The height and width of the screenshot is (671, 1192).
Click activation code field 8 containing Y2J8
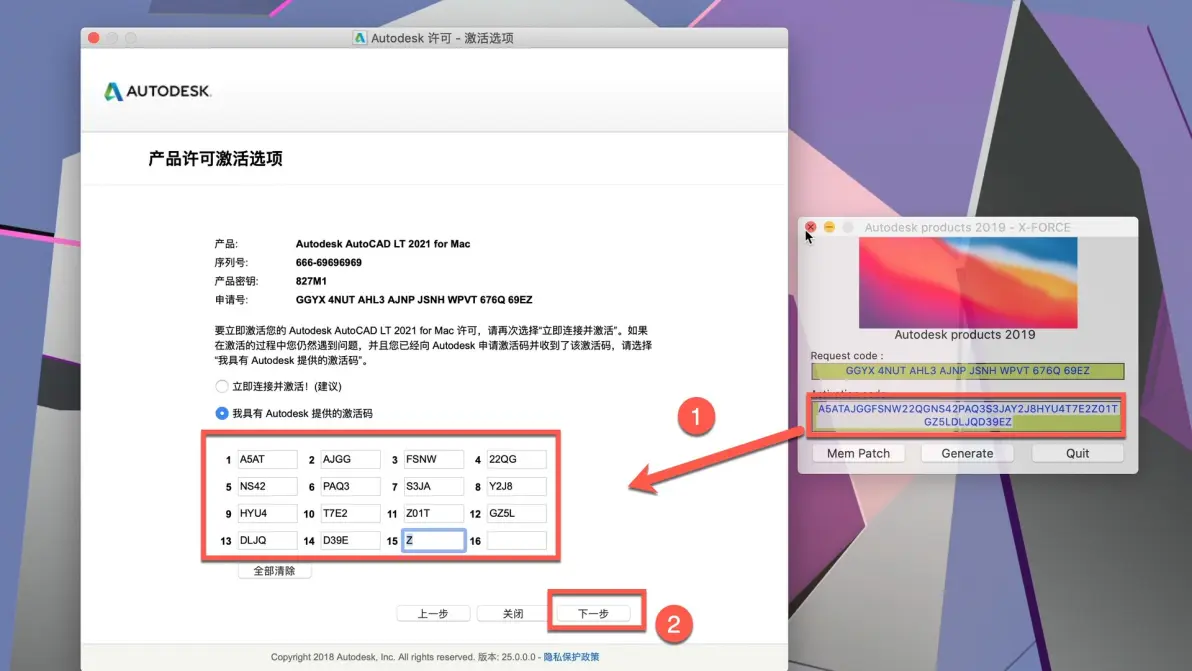516,486
